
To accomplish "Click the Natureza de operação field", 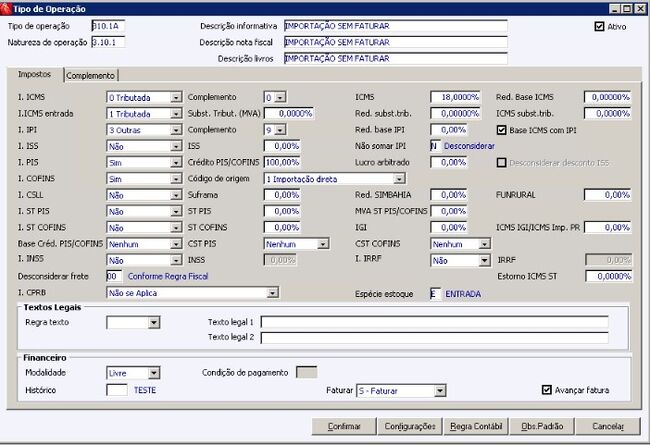I will [108, 42].
